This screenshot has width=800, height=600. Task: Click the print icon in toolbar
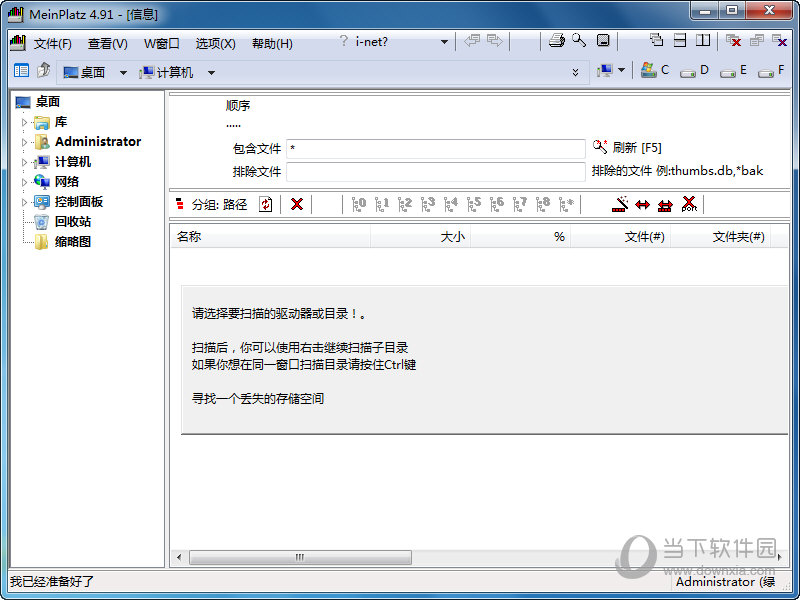pos(557,40)
